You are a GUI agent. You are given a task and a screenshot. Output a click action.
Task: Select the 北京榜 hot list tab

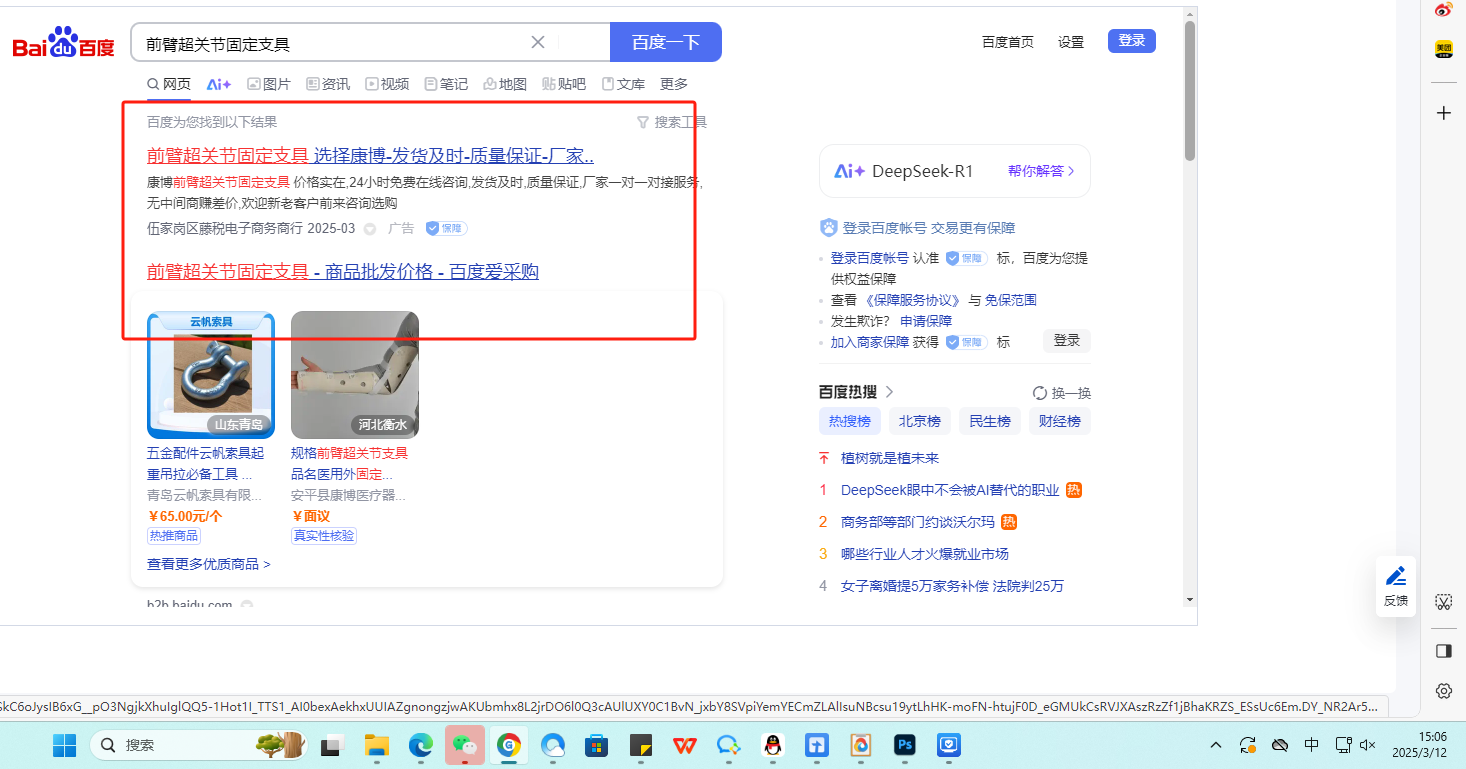920,421
